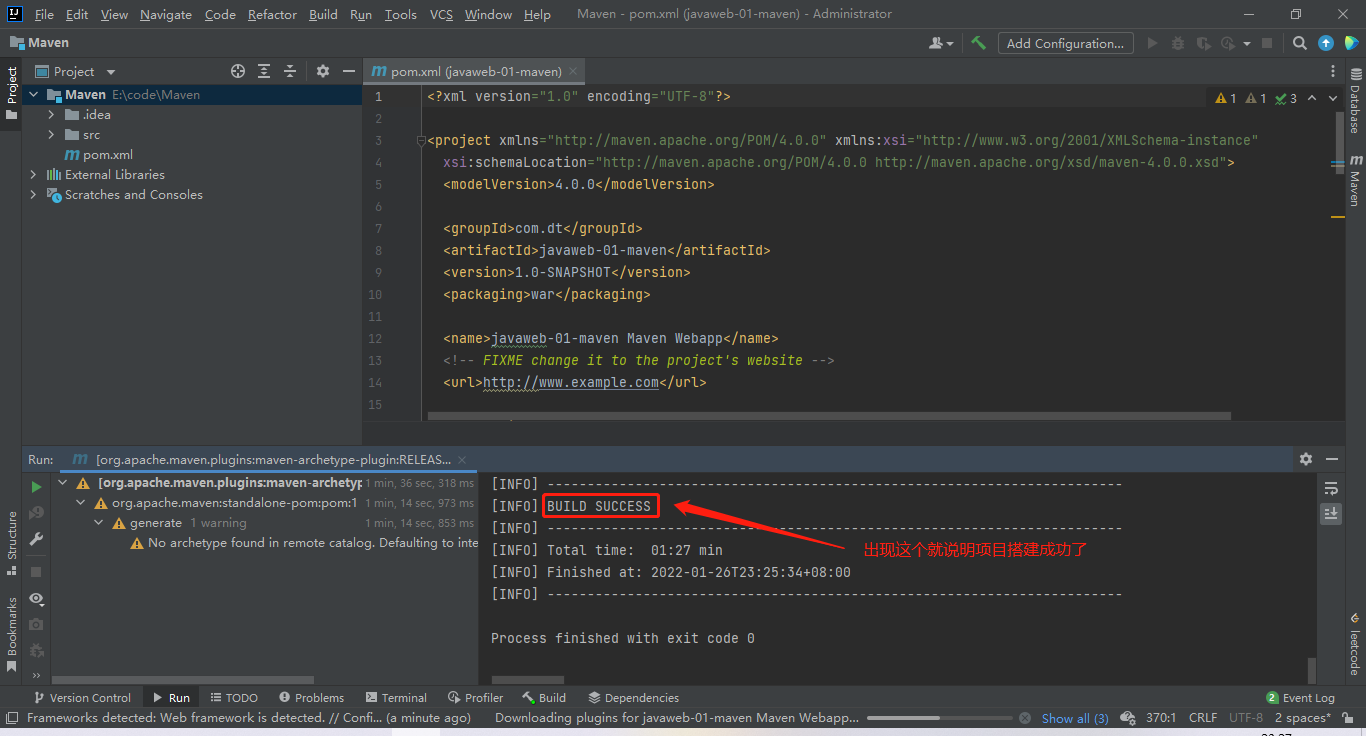Open the Navigate menu
The width and height of the screenshot is (1366, 736).
coord(165,14)
